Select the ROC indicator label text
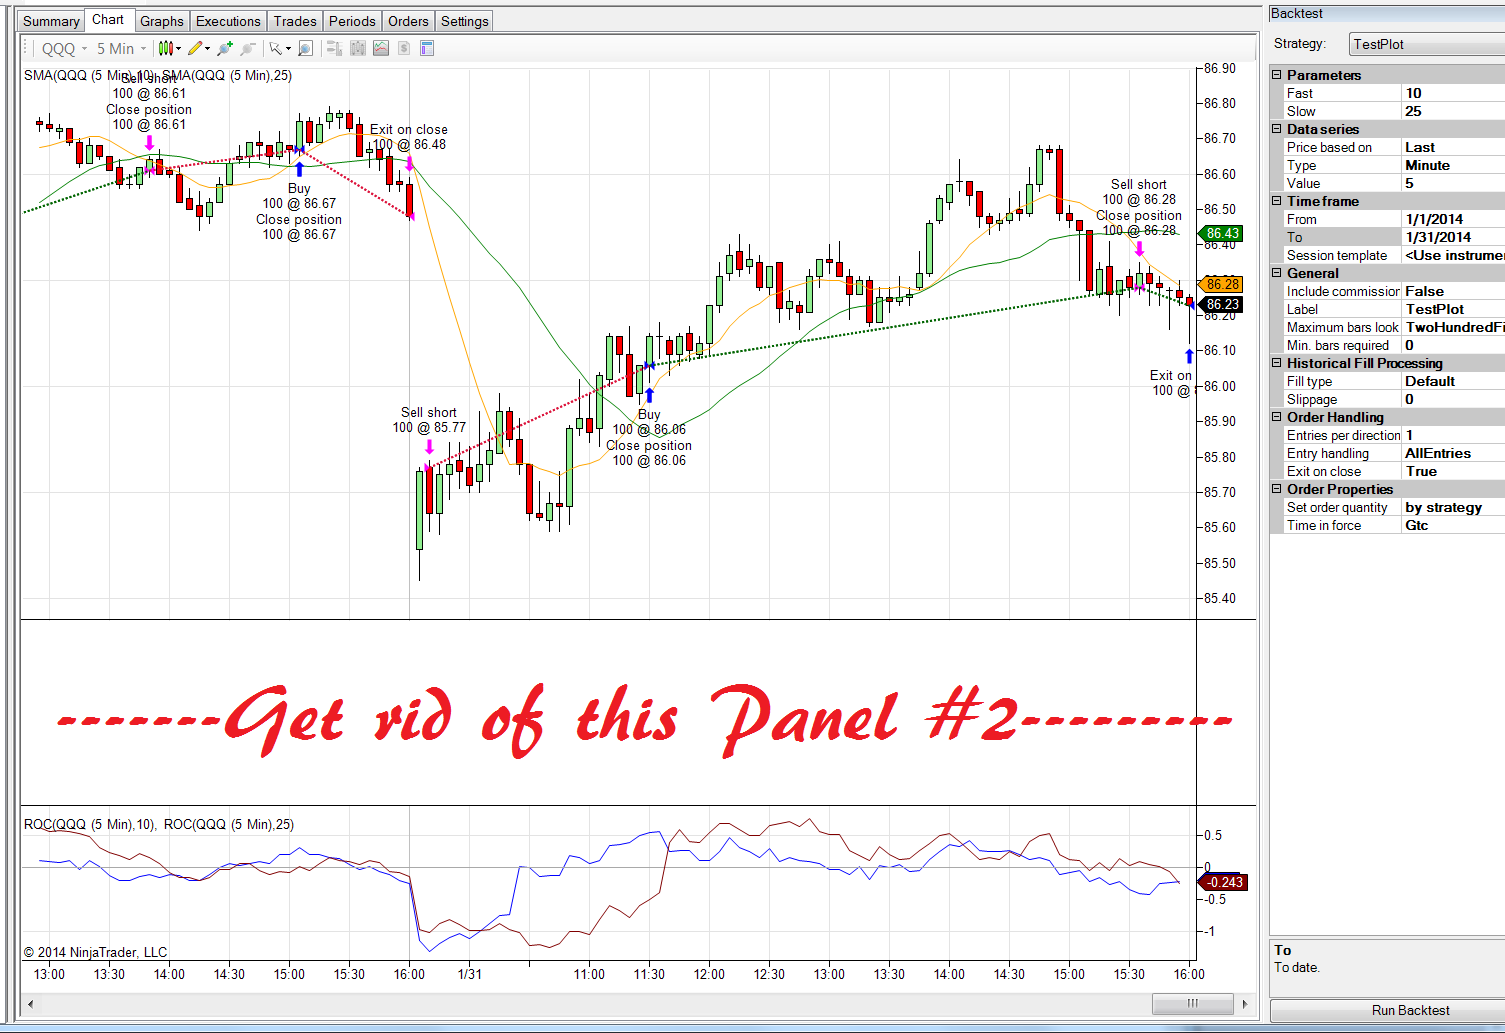 159,824
